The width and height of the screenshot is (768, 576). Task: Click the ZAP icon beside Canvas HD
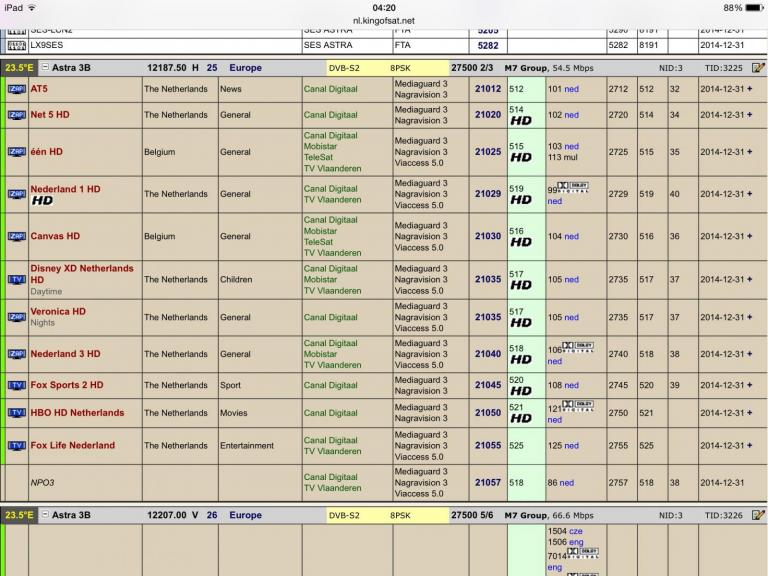17,236
